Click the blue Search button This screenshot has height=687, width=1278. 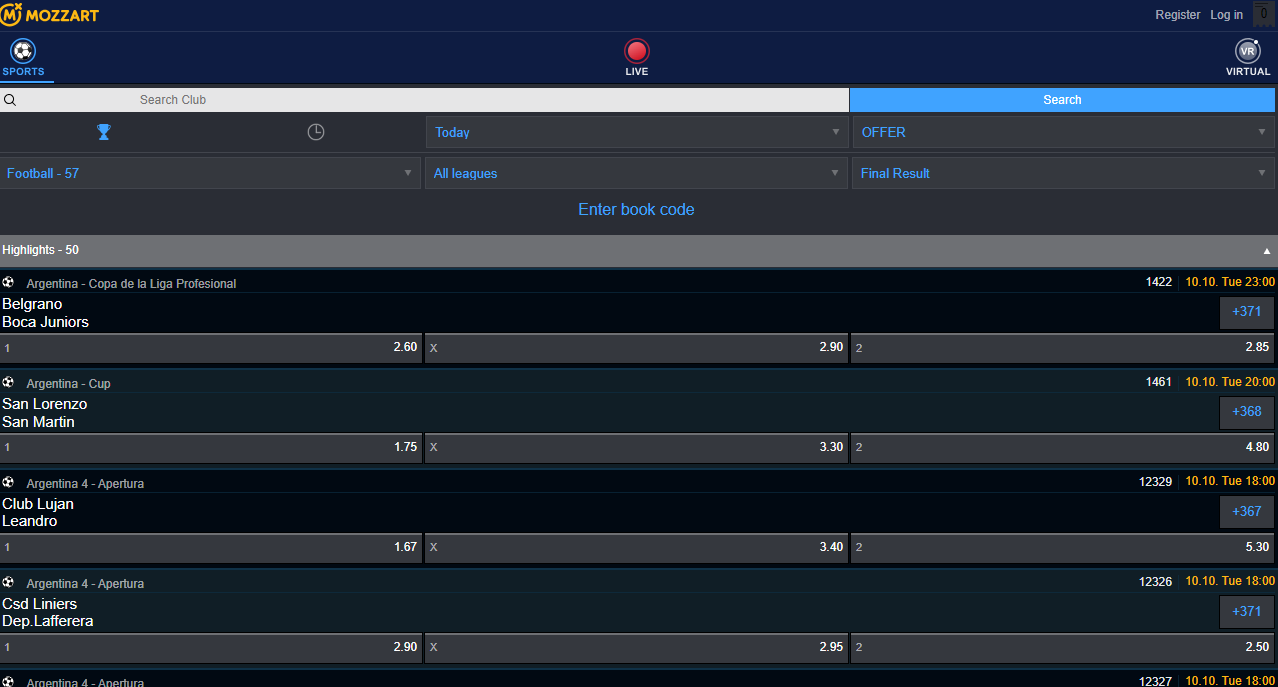click(1062, 100)
